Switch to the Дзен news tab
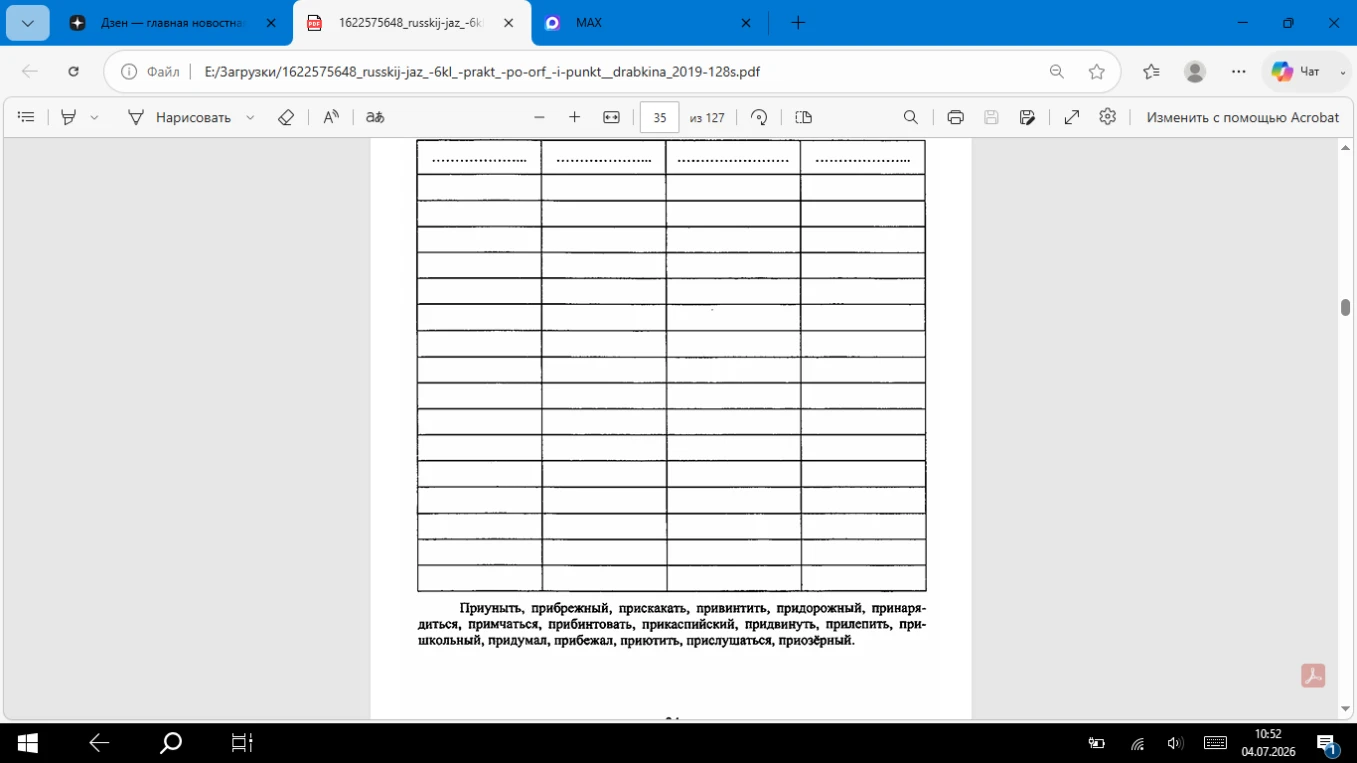The width and height of the screenshot is (1357, 763). [x=172, y=23]
